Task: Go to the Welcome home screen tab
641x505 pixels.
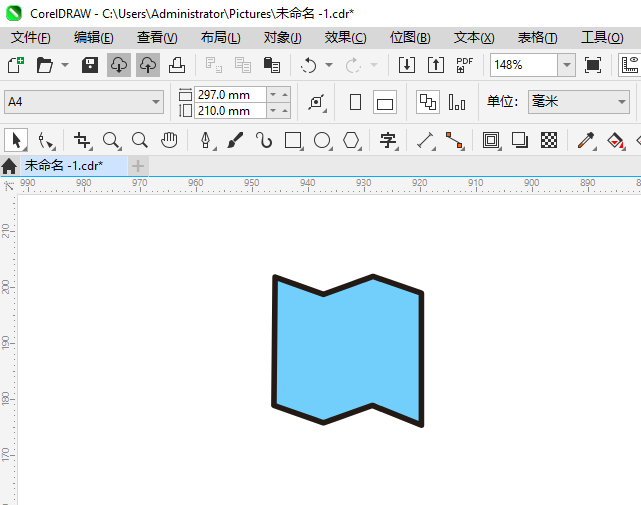Action: [x=9, y=166]
